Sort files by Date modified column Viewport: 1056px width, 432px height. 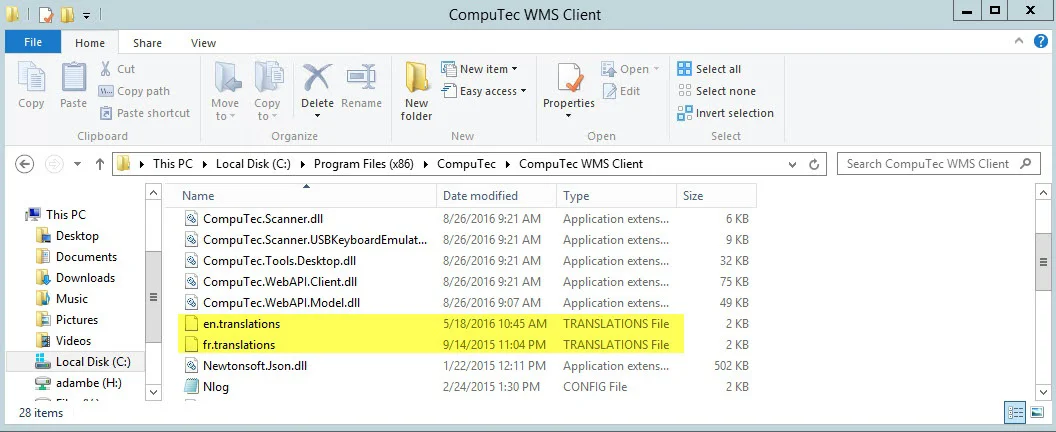pyautogui.click(x=480, y=196)
